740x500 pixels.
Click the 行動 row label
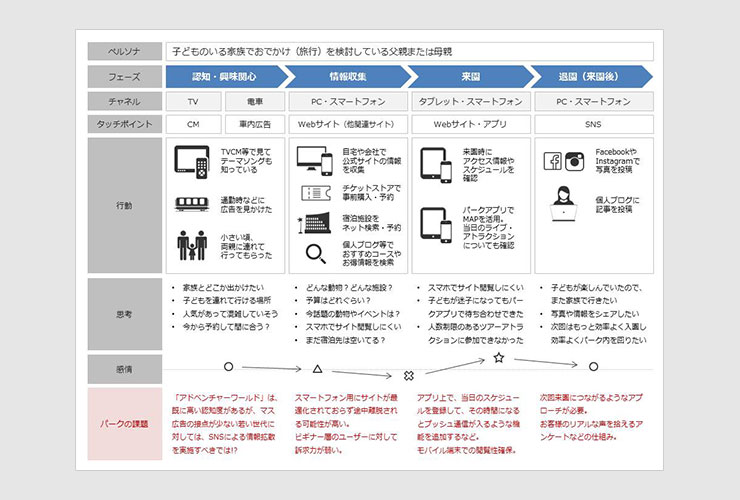125,205
